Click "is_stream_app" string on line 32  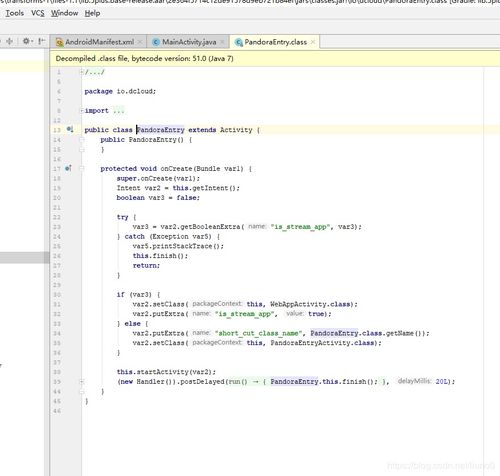245,314
